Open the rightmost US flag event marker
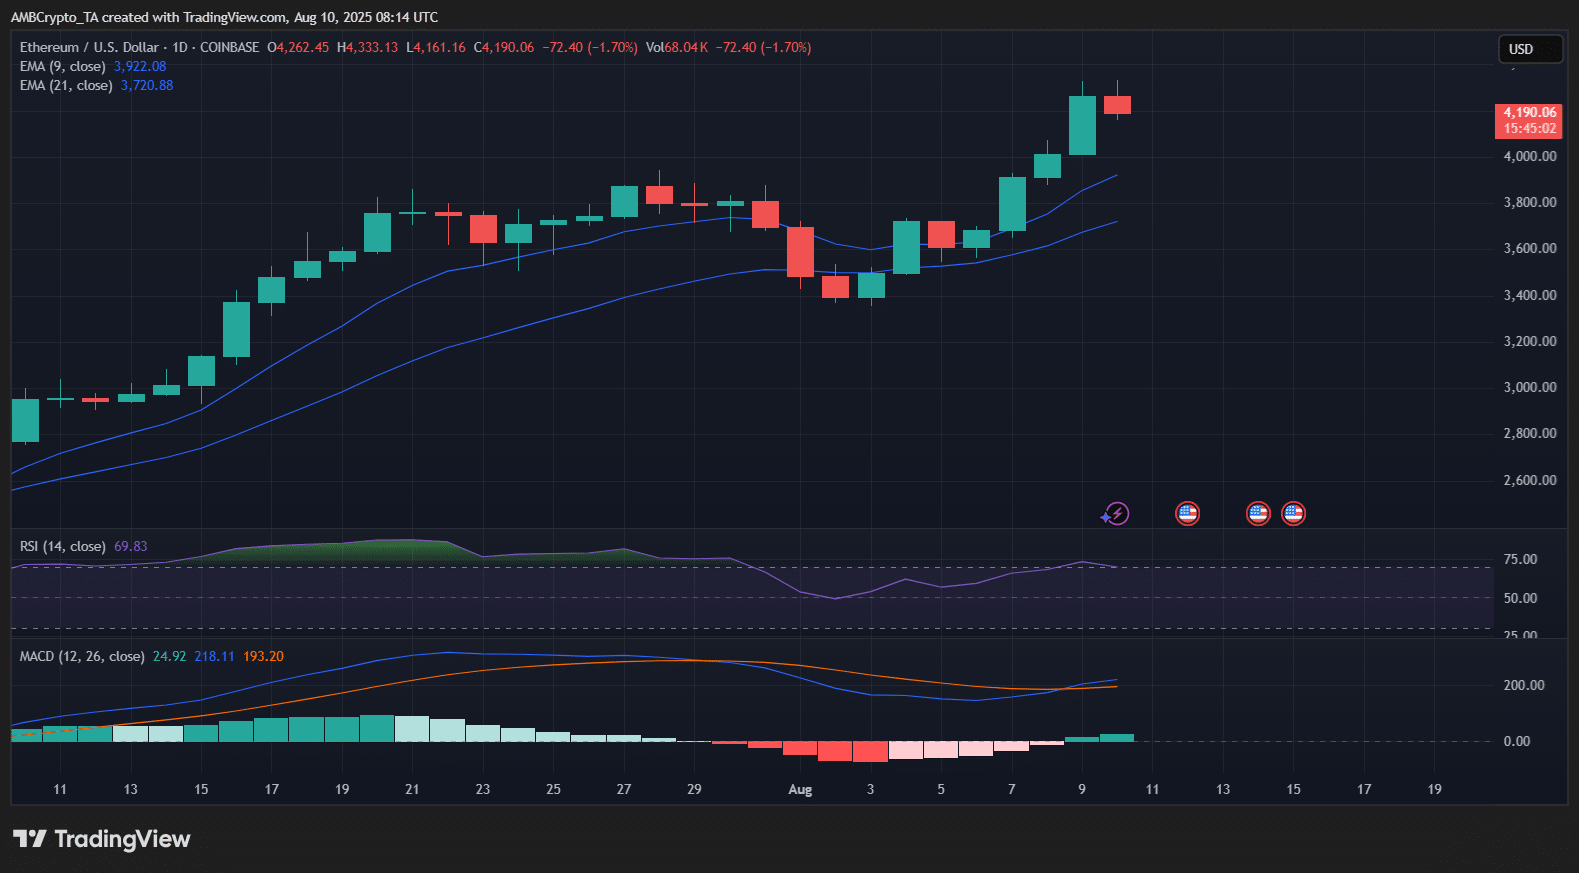 (1293, 514)
